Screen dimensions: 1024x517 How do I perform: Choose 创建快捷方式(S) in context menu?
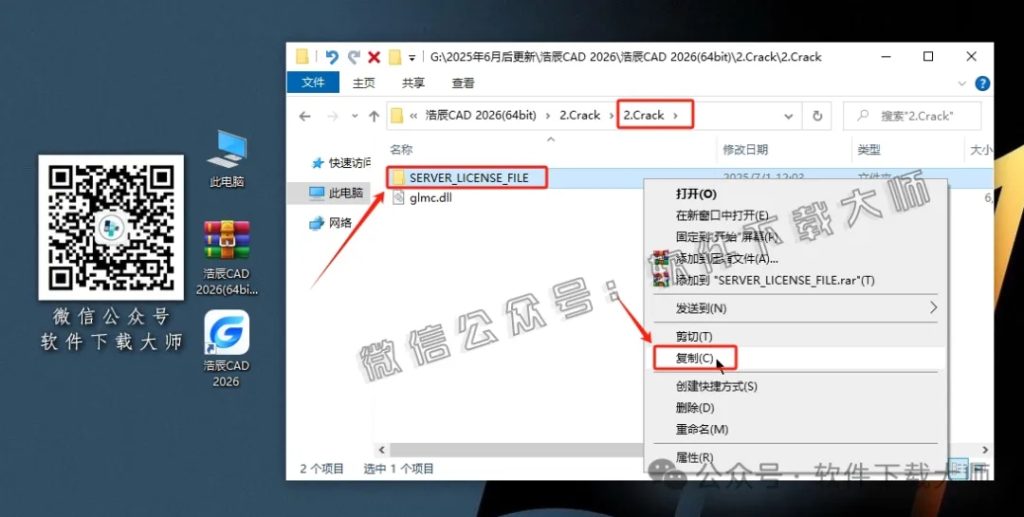tap(795, 386)
